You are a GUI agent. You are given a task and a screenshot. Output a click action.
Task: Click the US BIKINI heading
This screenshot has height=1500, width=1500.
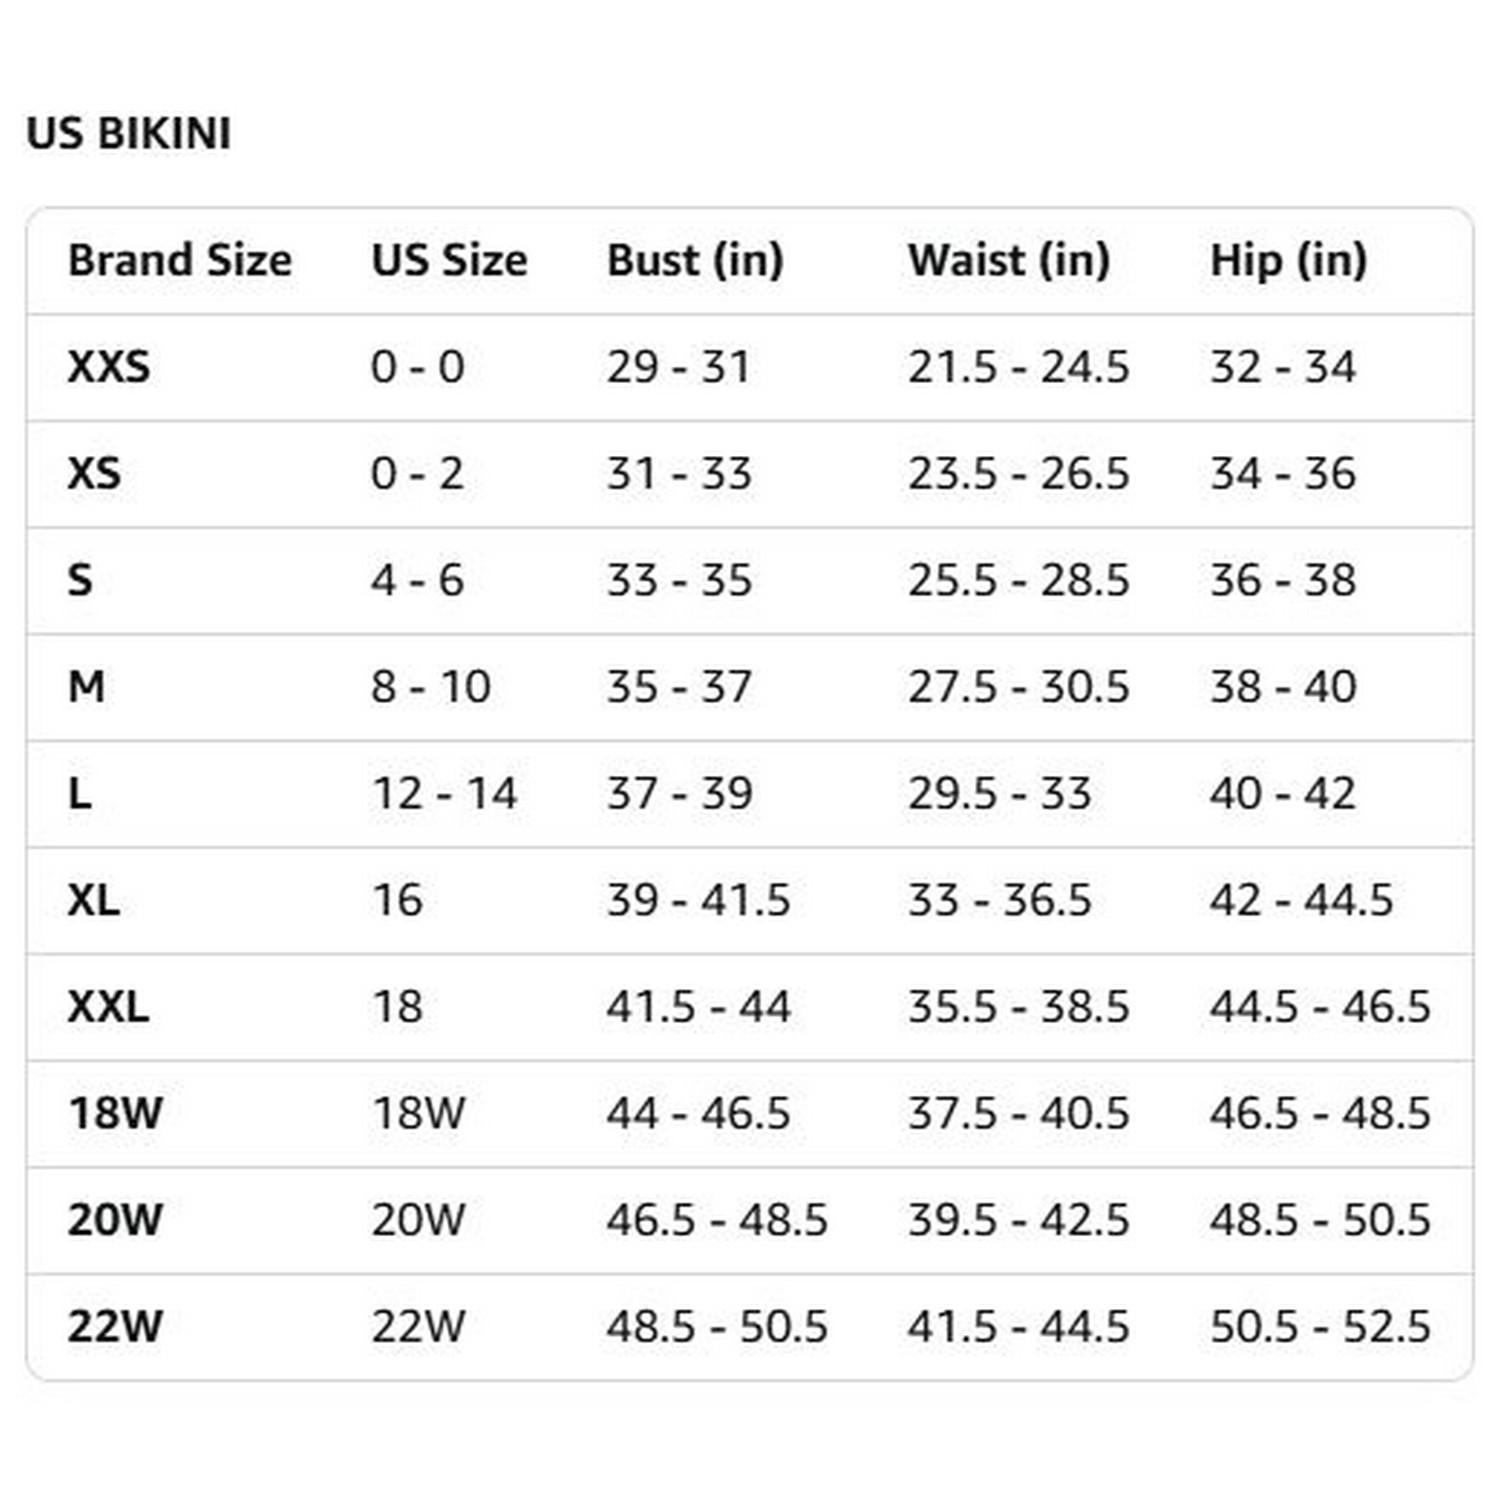coord(129,134)
